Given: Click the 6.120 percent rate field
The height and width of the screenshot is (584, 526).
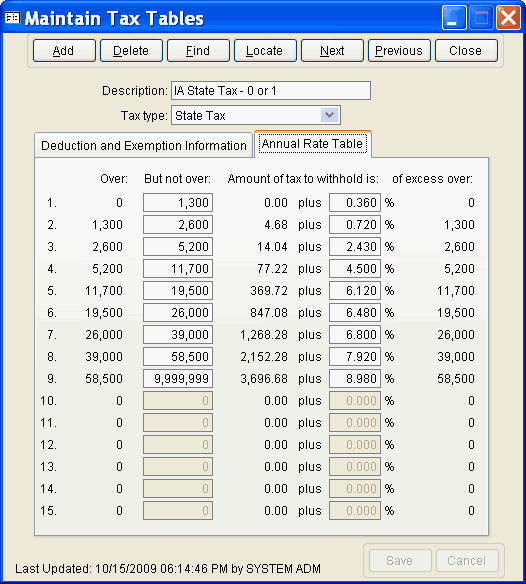Looking at the screenshot, I should click(x=355, y=291).
